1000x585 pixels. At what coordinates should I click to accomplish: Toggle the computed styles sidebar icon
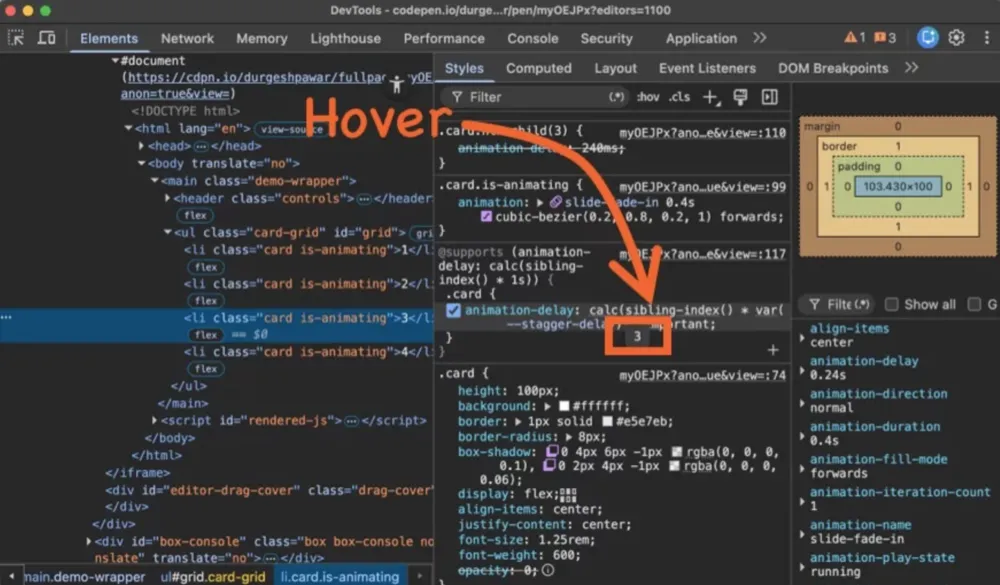[x=770, y=97]
